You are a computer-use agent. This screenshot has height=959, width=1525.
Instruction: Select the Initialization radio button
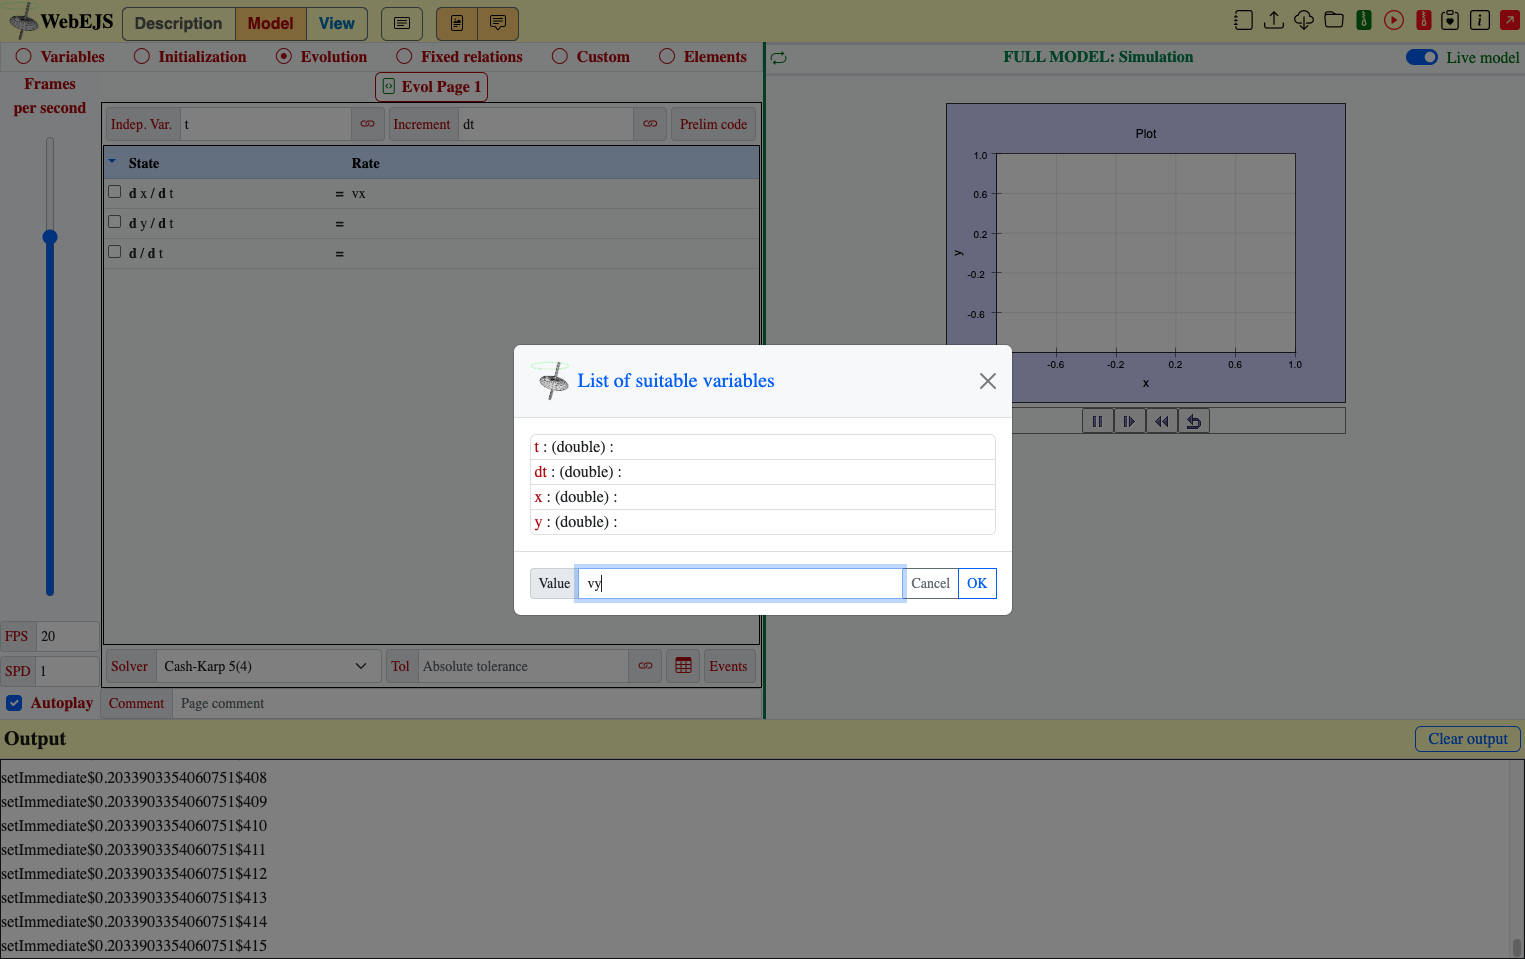(142, 57)
